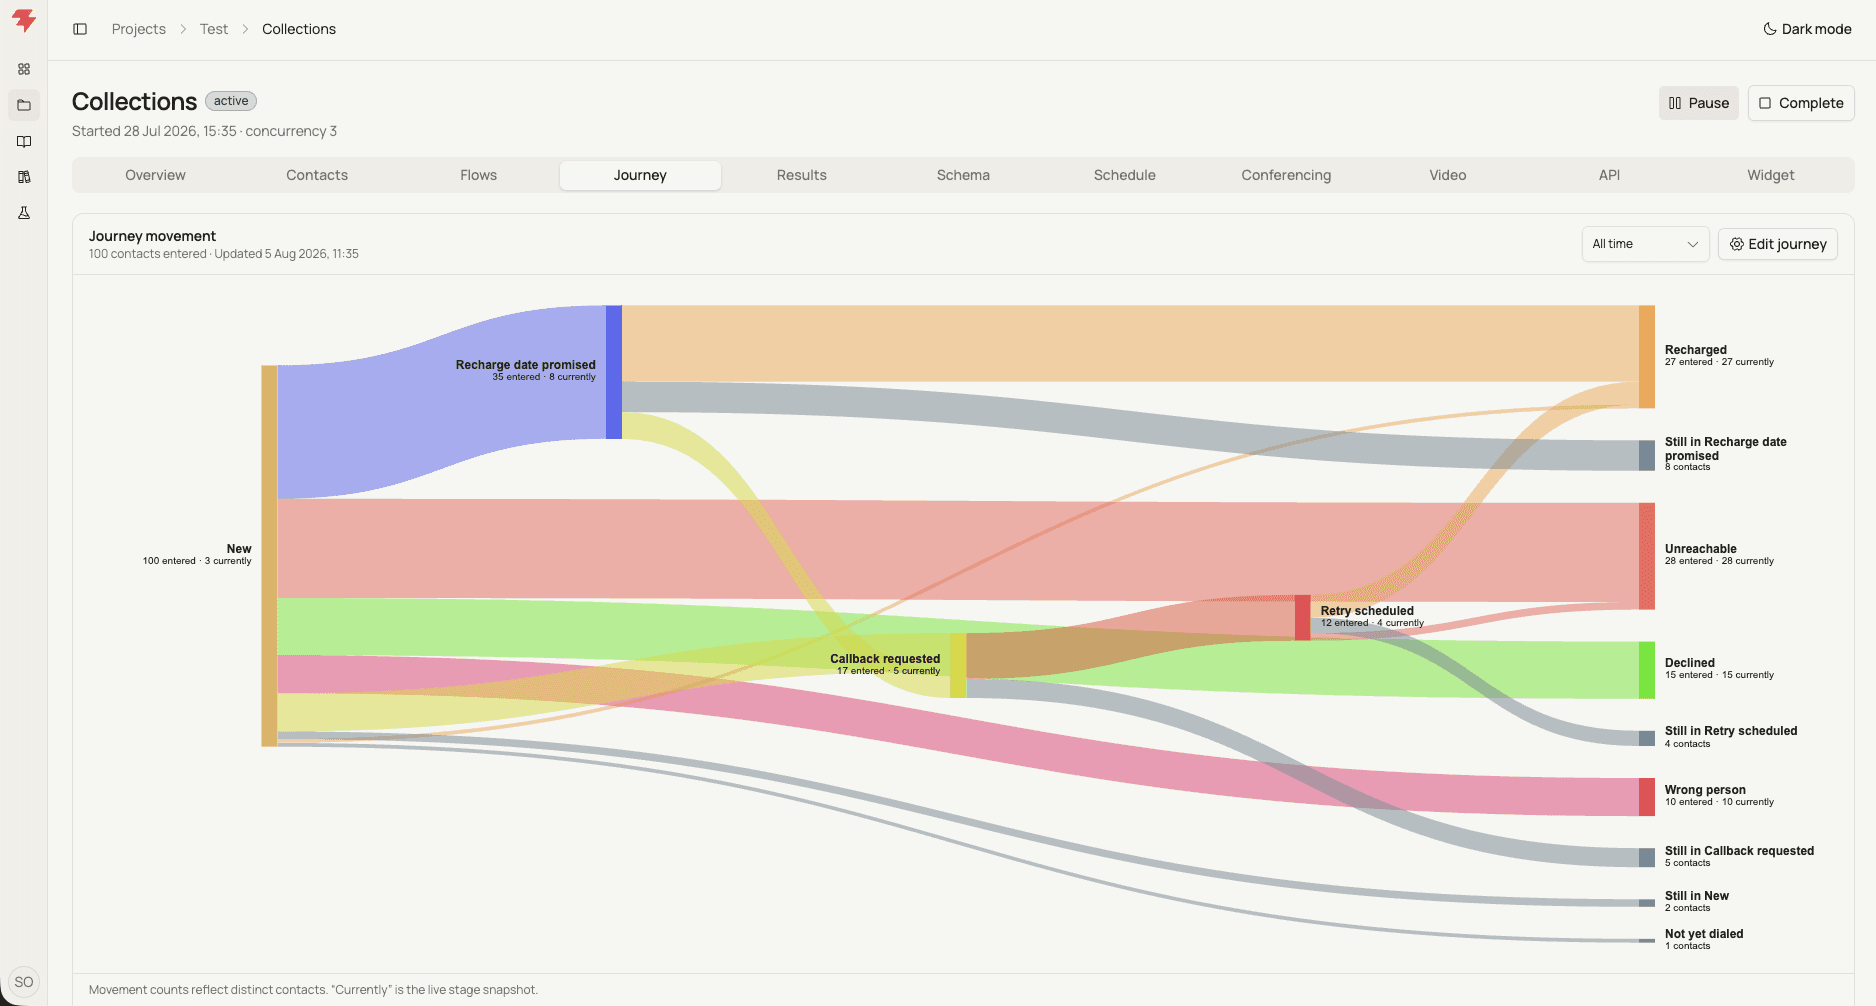Click the active status badge

tap(231, 101)
